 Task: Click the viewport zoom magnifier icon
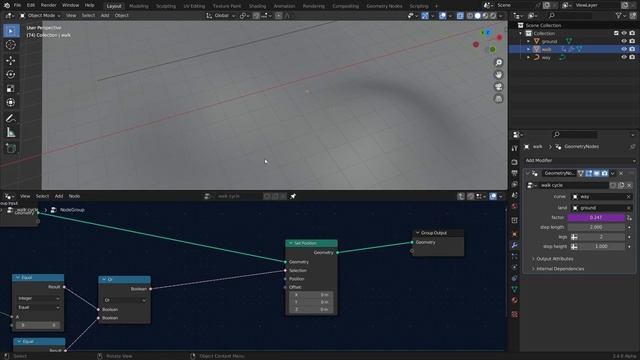pos(498,62)
